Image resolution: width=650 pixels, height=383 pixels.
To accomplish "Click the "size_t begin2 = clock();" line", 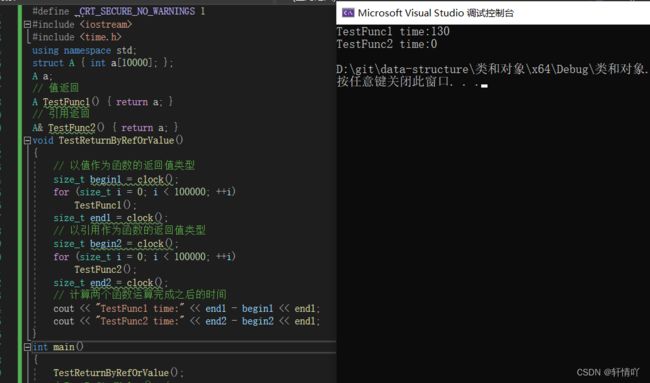I will 116,244.
